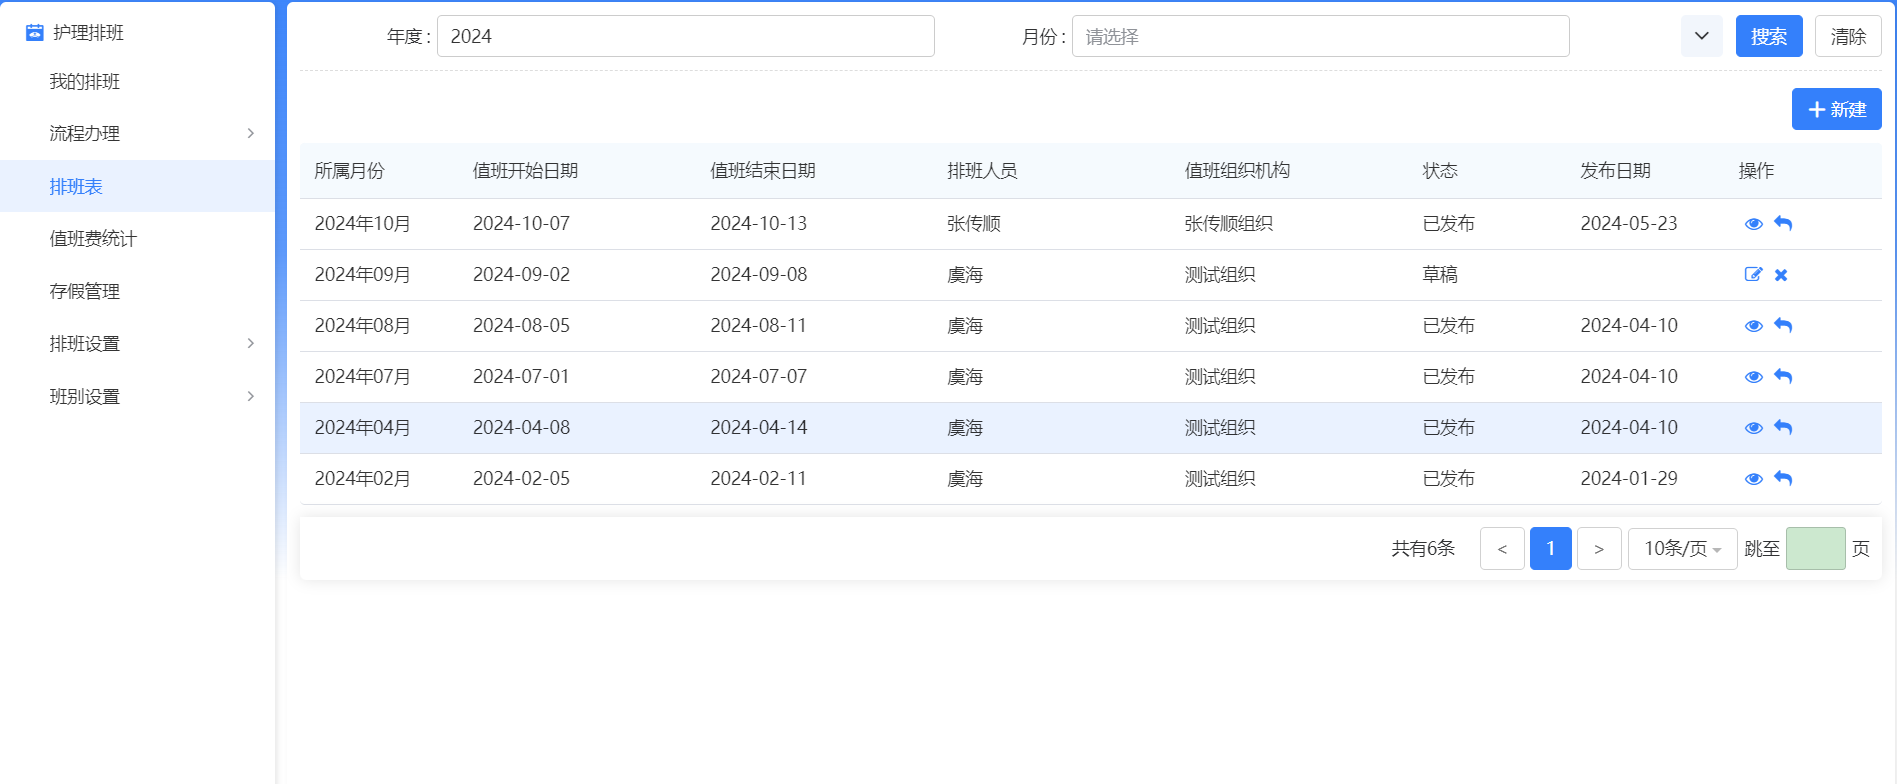Revoke the 2024年07月 schedule with arrow icon
This screenshot has width=1897, height=784.
(1783, 376)
